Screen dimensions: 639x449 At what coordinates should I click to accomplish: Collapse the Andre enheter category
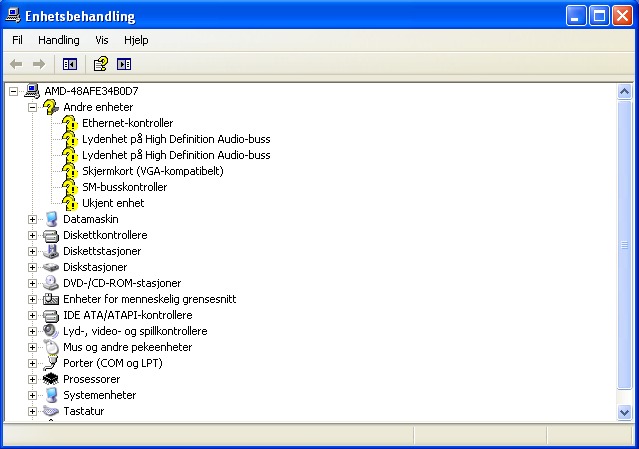pos(32,108)
